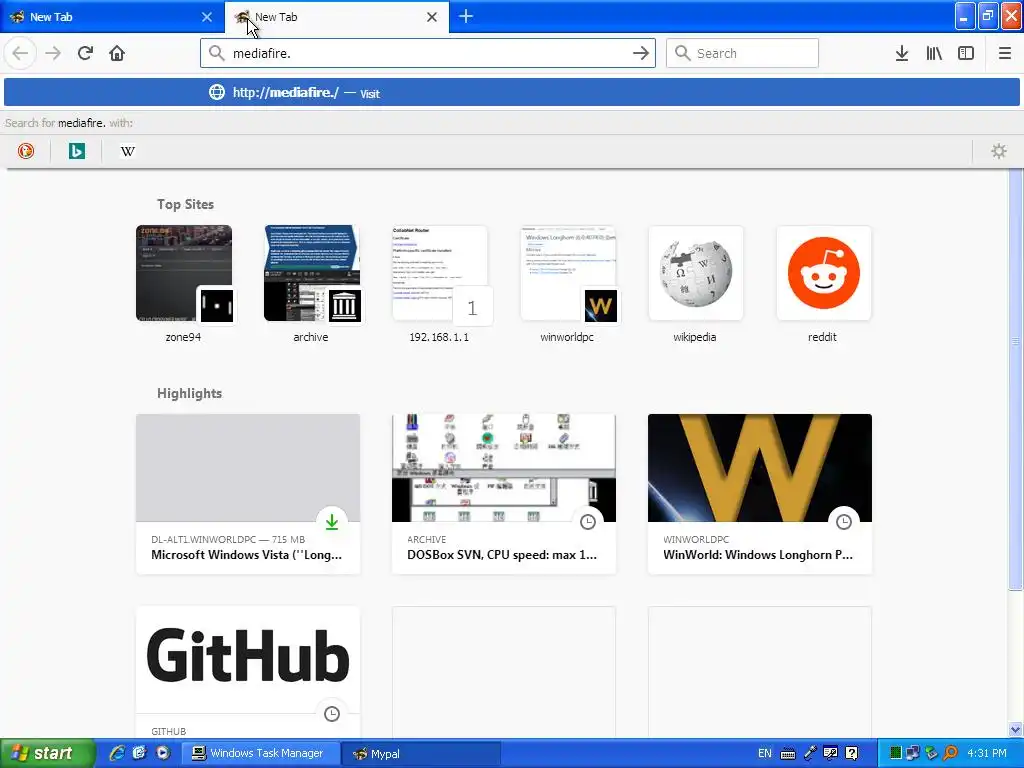Open search settings gear icon
The image size is (1024, 768).
point(999,151)
